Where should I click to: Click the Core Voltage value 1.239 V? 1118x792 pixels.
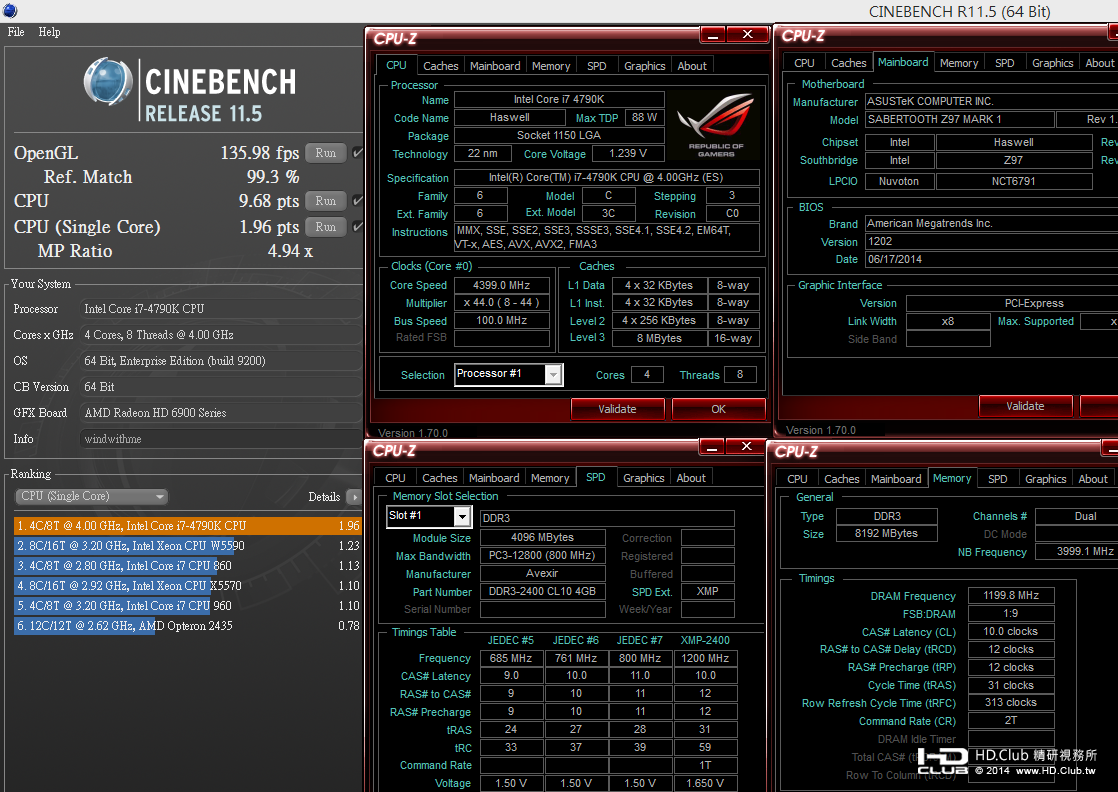pyautogui.click(x=628, y=153)
